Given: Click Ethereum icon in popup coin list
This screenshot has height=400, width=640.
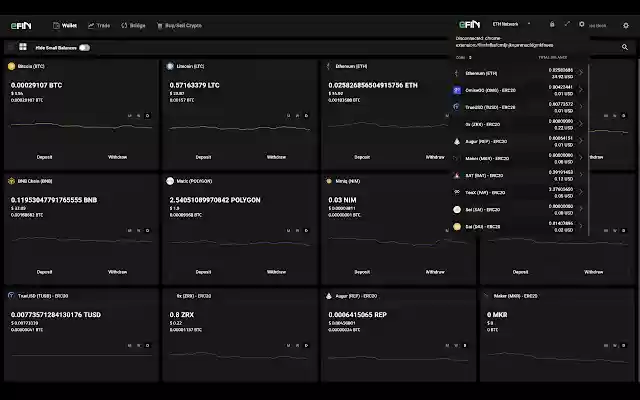Looking at the screenshot, I should (457, 73).
